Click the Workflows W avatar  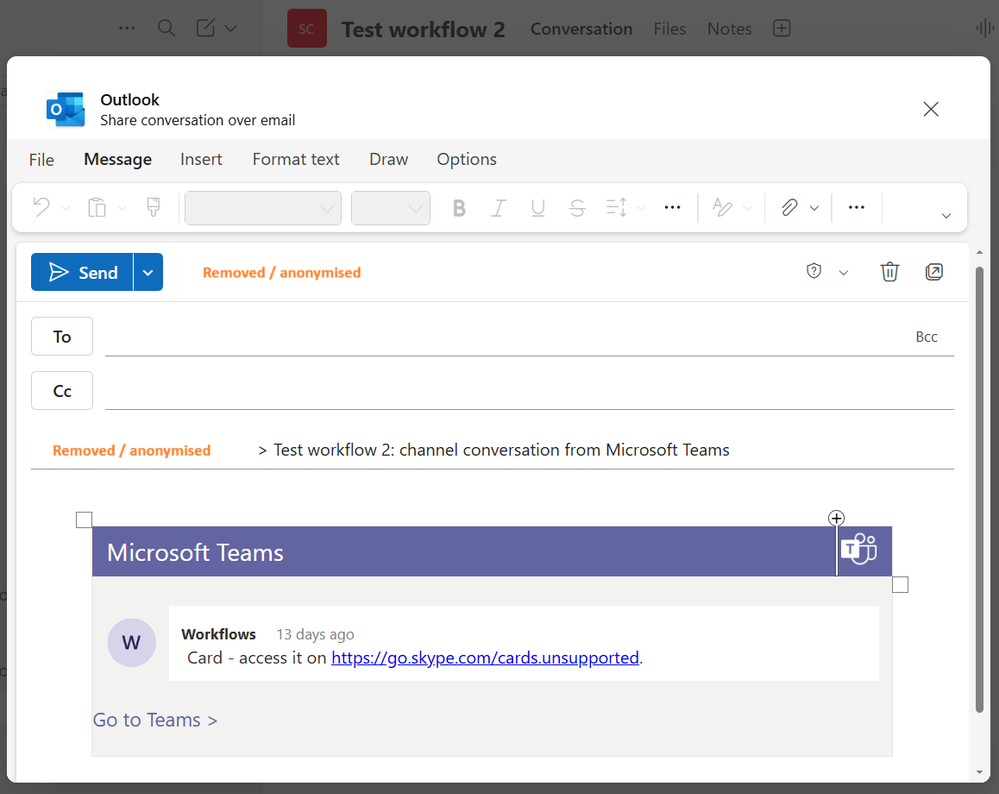pos(132,642)
